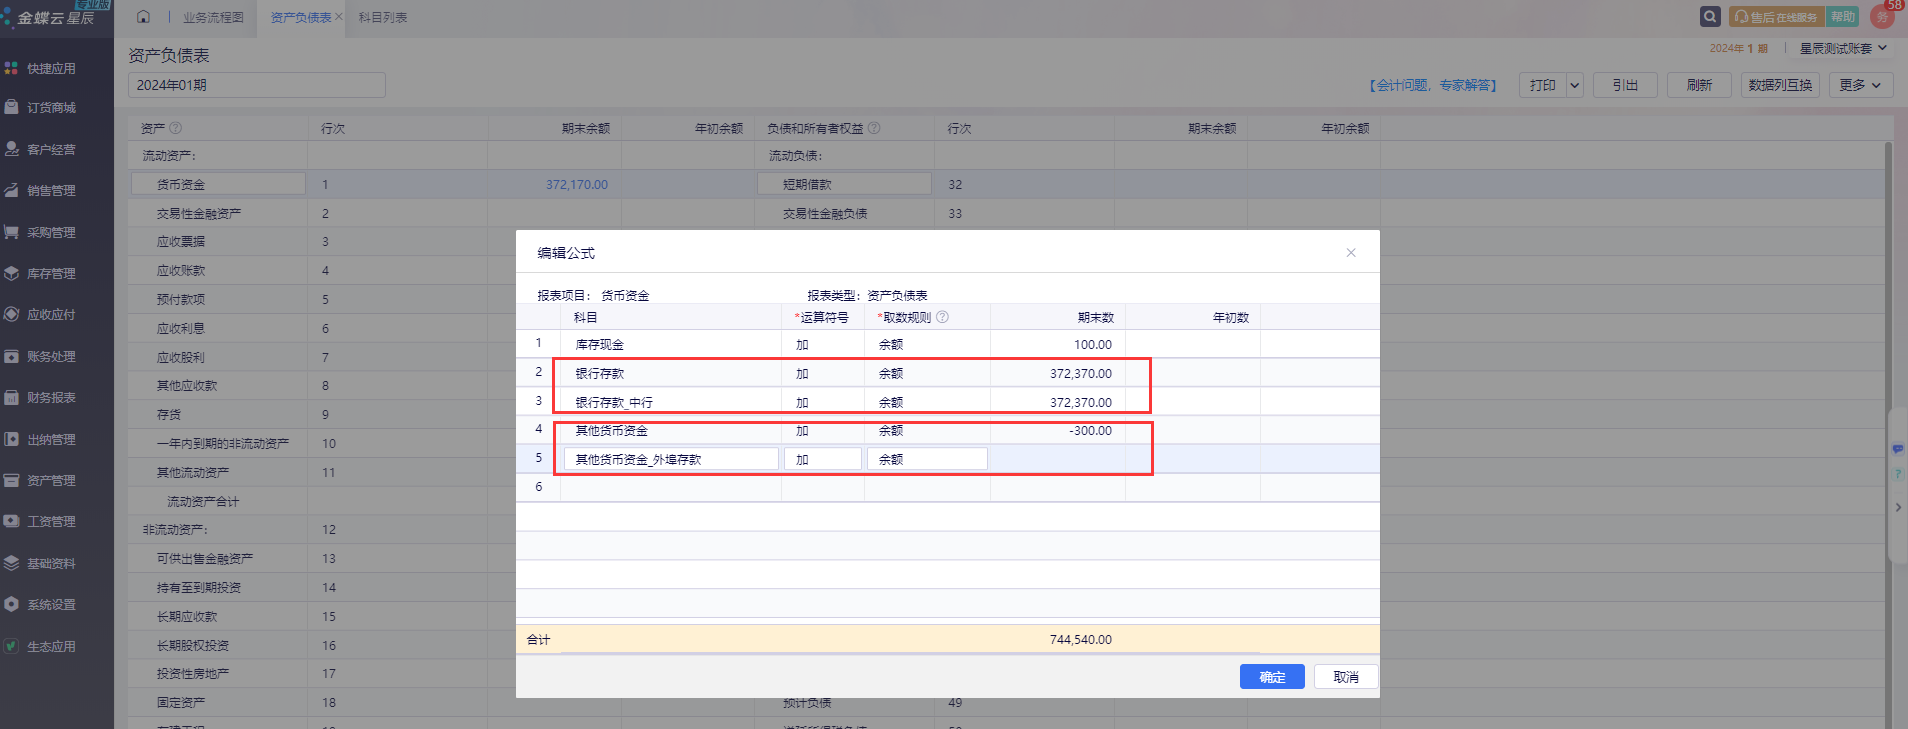
Task: Open 快捷应用 sidebar icon
Action: point(11,68)
